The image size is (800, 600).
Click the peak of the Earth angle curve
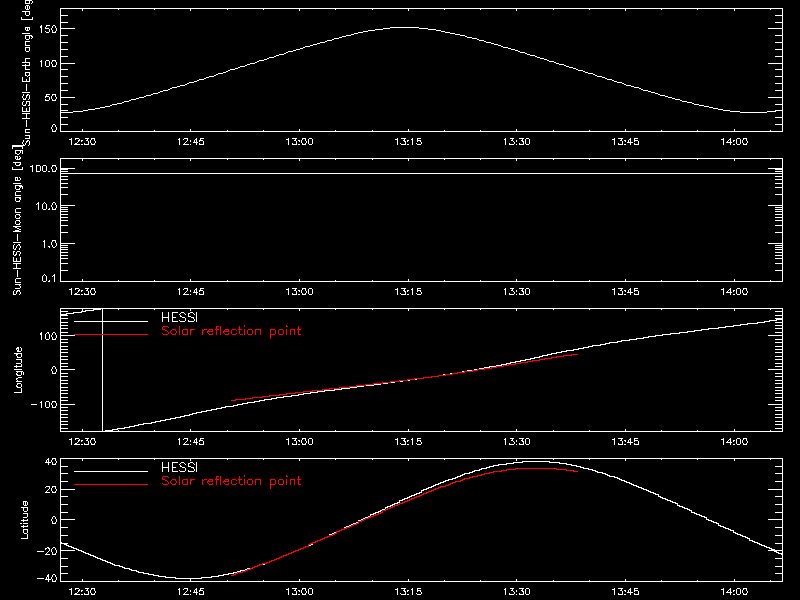406,28
